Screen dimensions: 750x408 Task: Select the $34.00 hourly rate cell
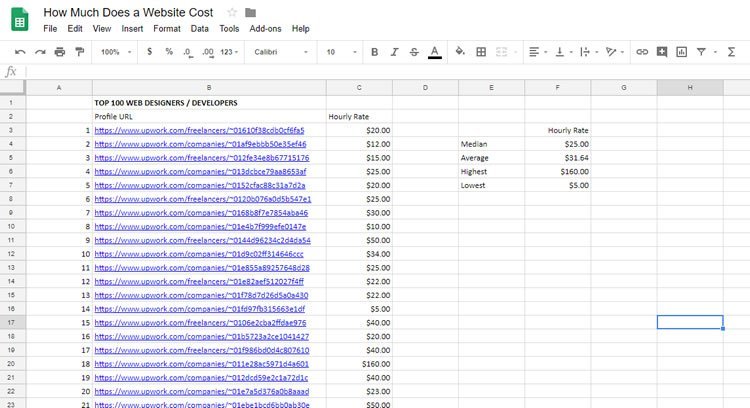[x=359, y=254]
